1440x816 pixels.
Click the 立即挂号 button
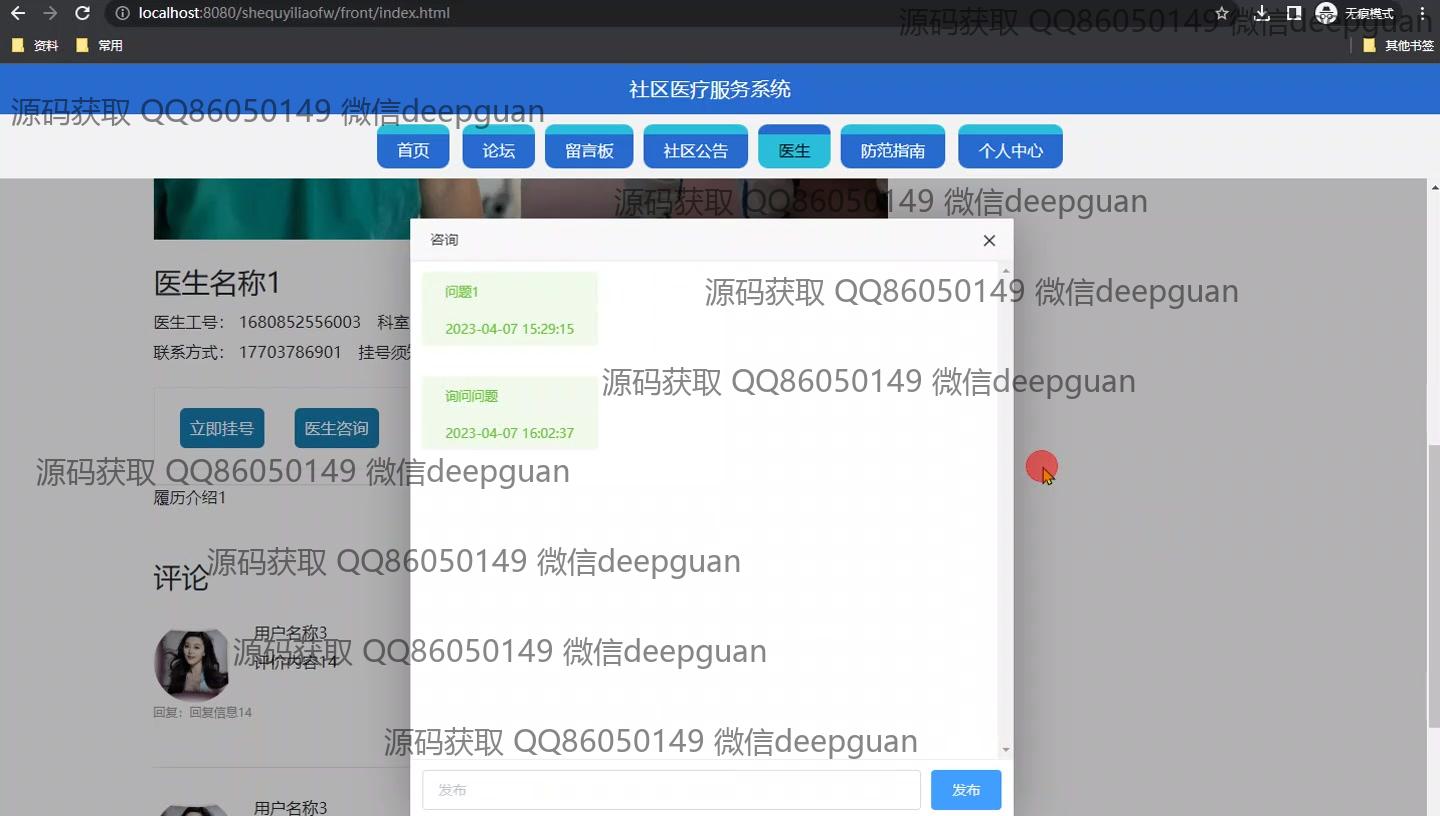(x=222, y=428)
